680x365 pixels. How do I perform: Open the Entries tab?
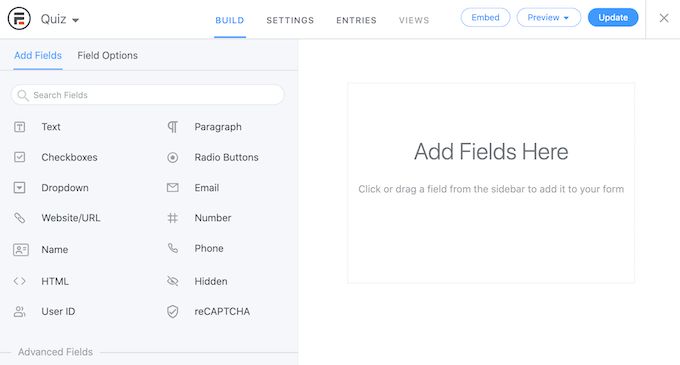(x=356, y=20)
